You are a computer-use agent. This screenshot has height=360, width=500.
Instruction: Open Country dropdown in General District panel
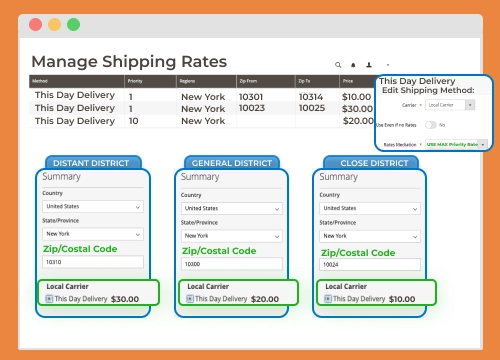pos(232,209)
